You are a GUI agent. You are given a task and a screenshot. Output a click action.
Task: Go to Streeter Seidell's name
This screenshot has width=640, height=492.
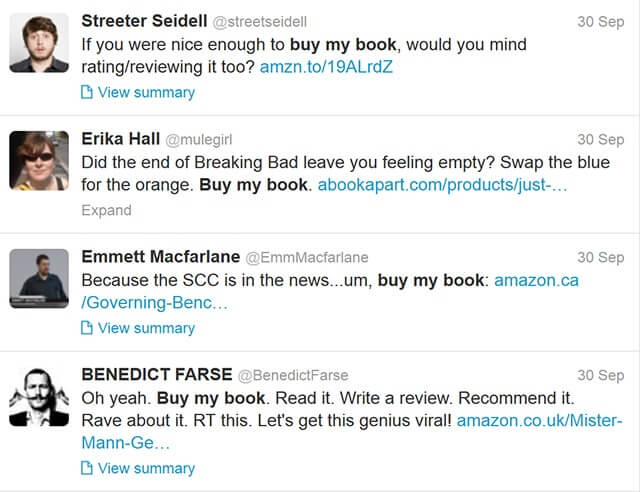(144, 20)
